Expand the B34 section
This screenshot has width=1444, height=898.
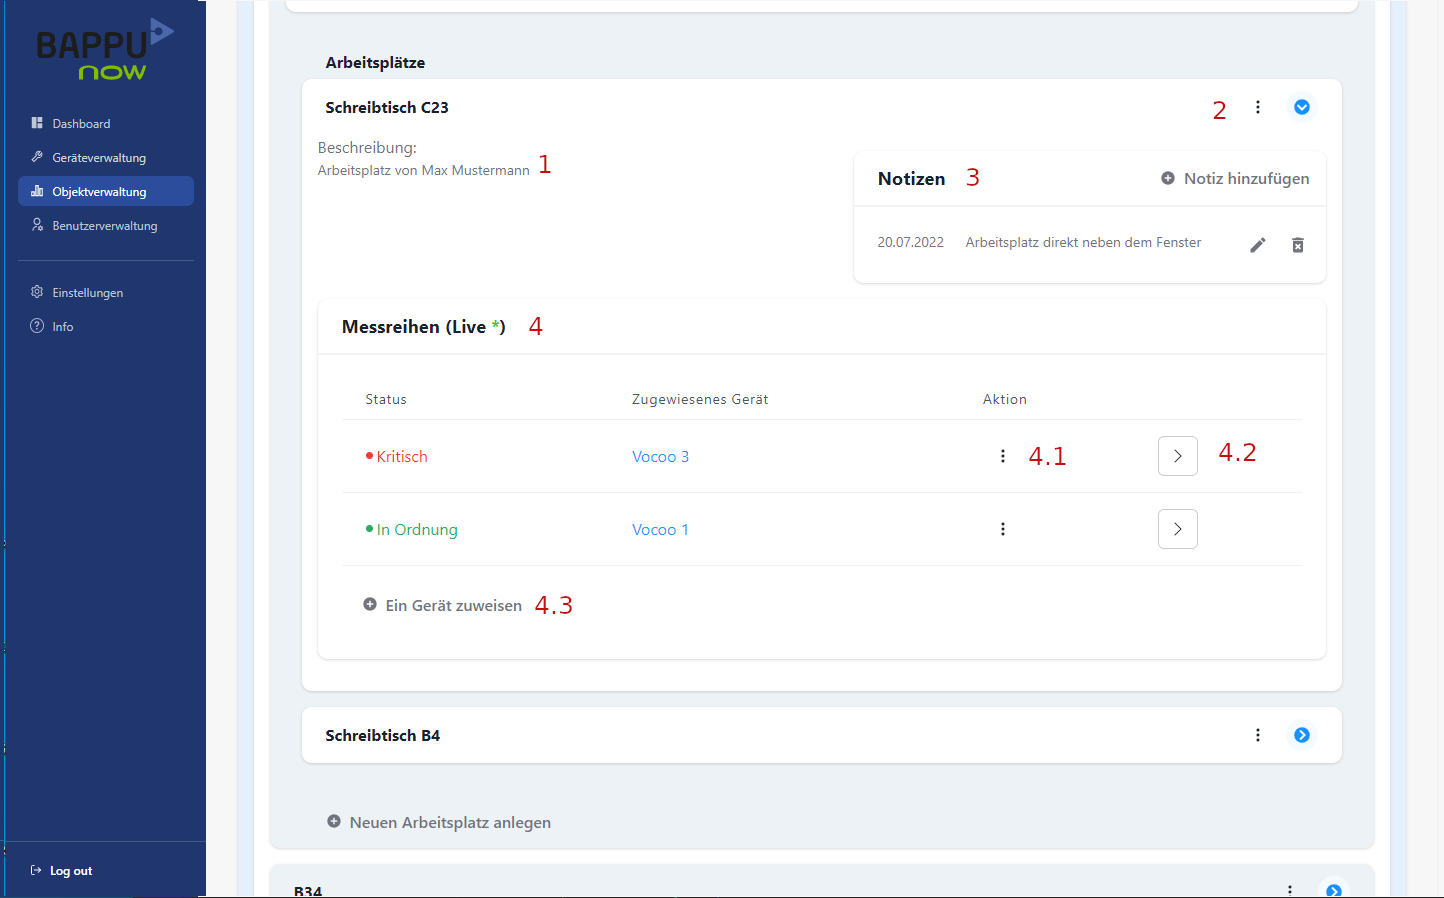coord(1334,890)
